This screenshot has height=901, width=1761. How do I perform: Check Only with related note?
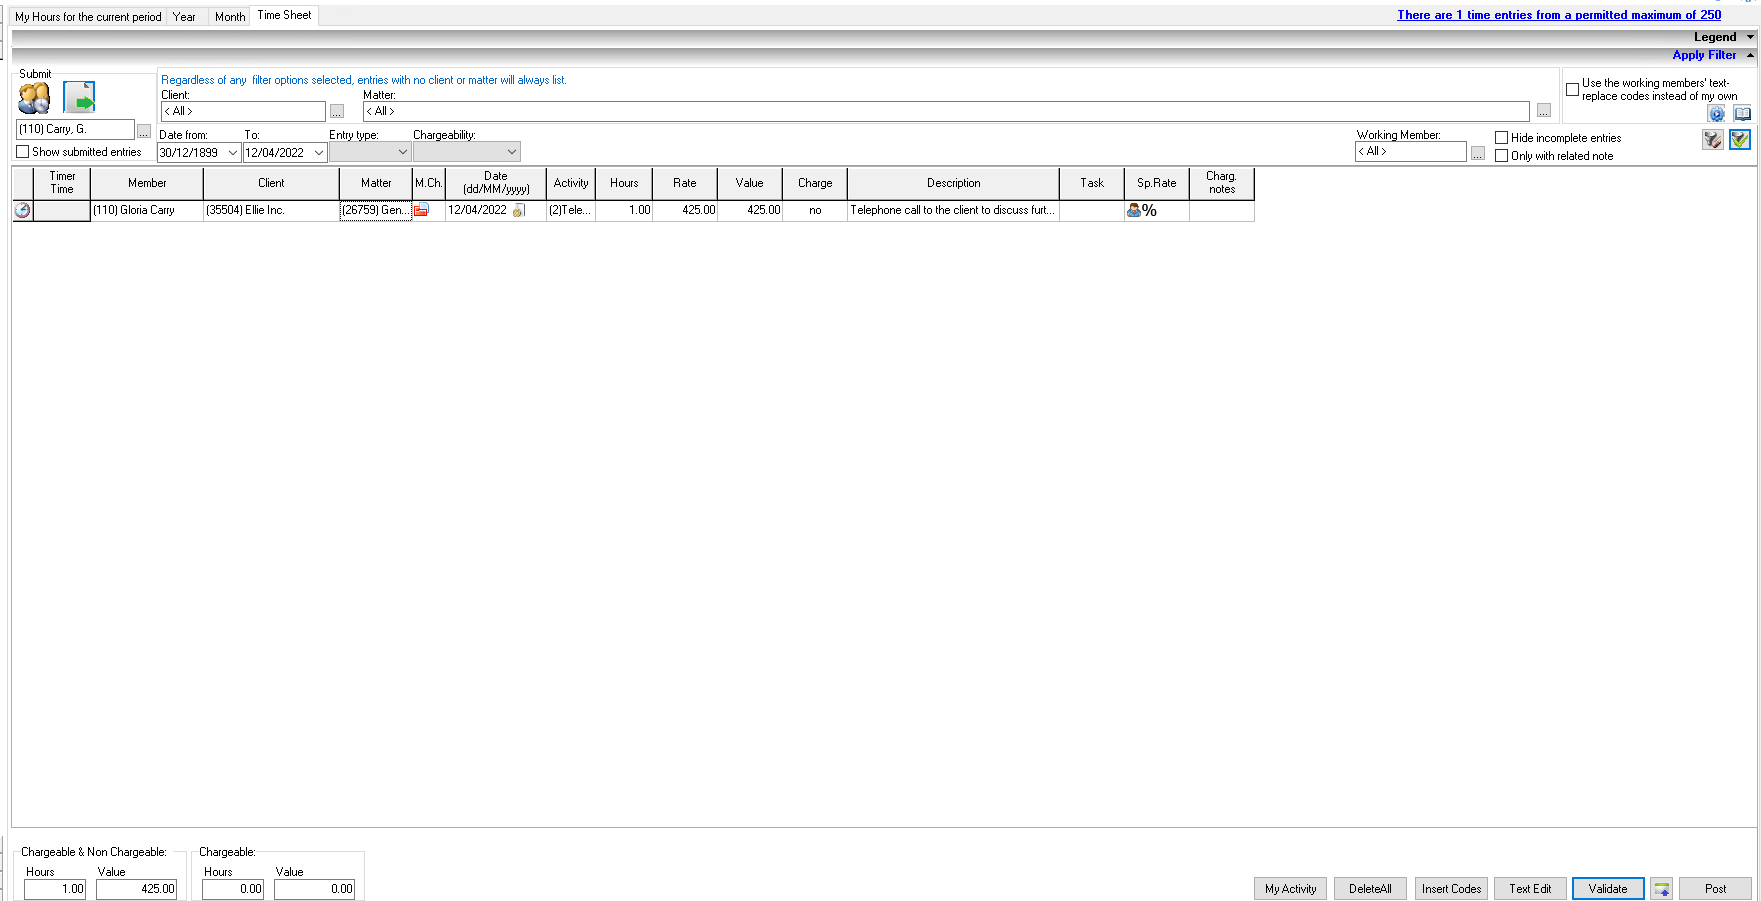click(1501, 156)
